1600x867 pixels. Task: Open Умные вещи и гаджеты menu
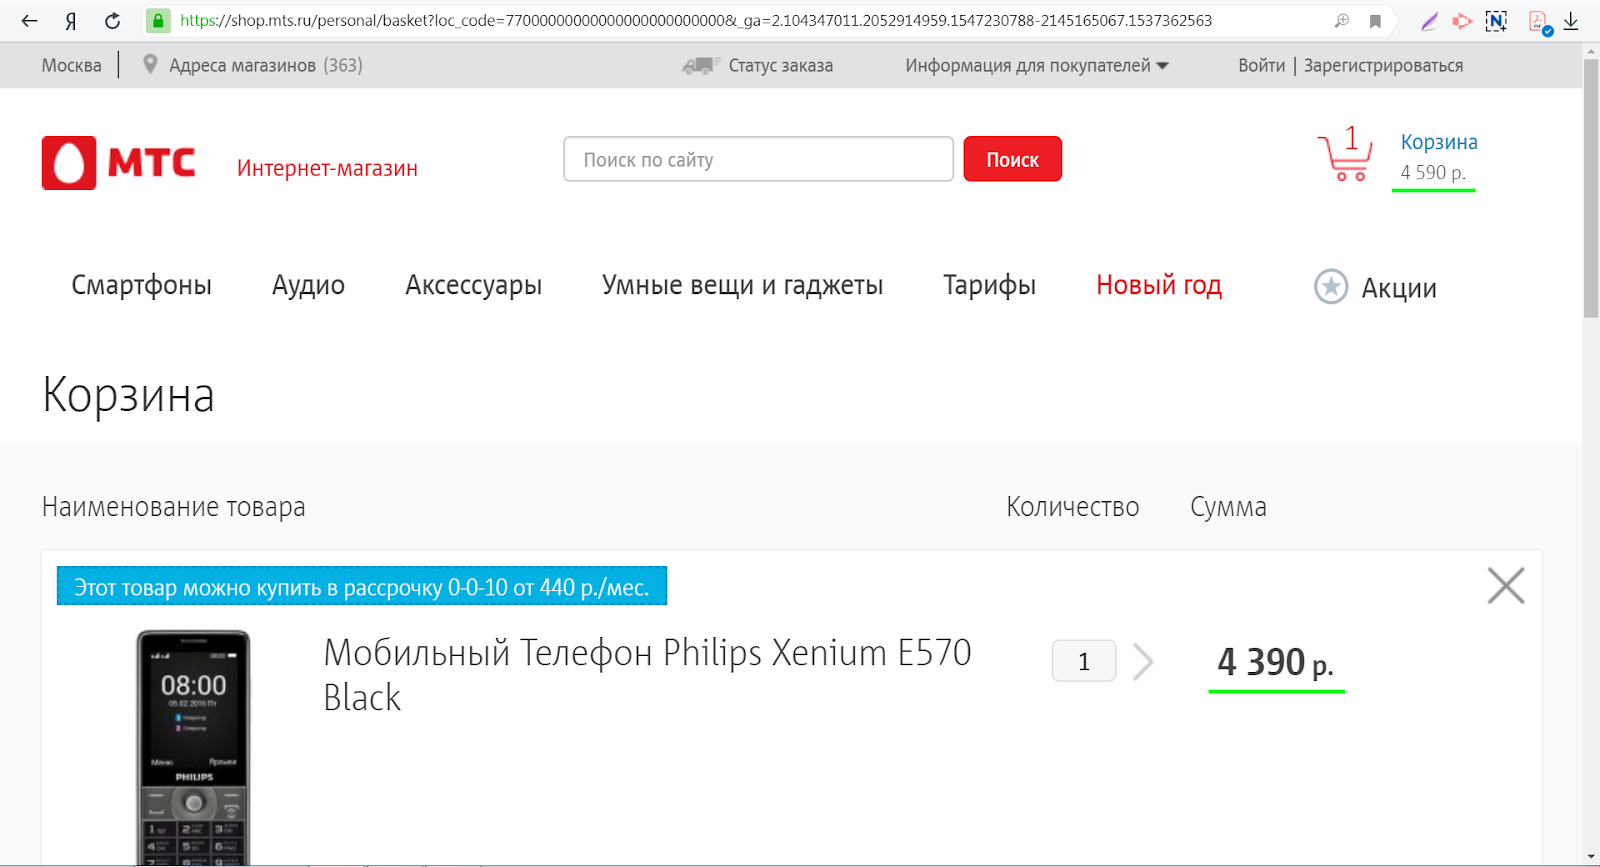tap(742, 285)
